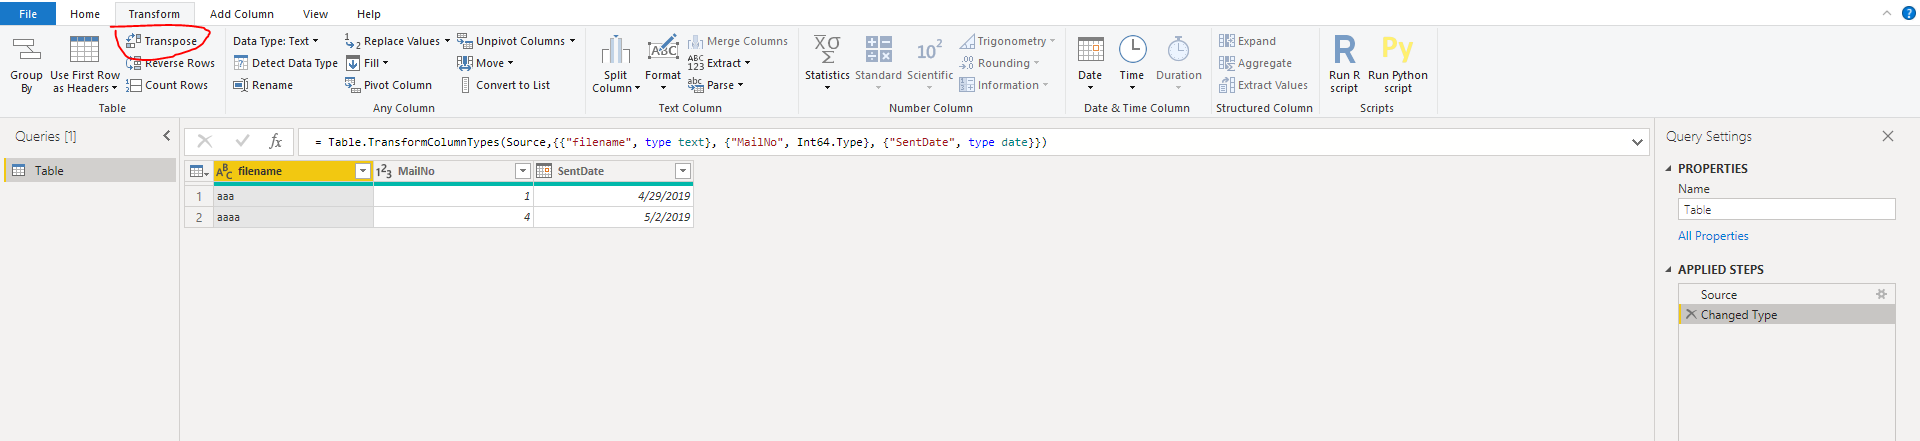The image size is (1920, 441).
Task: Open Unpivot Columns dropdown
Action: click(516, 41)
